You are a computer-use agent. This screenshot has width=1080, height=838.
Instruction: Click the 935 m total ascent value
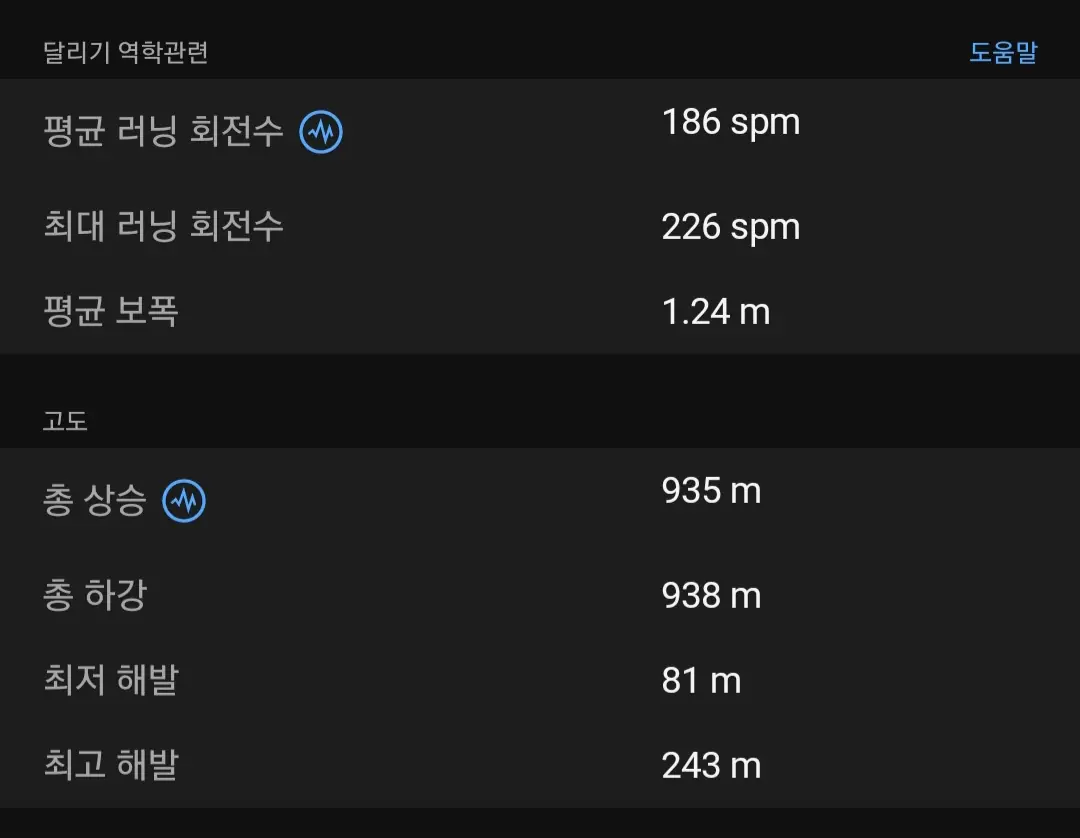(711, 491)
